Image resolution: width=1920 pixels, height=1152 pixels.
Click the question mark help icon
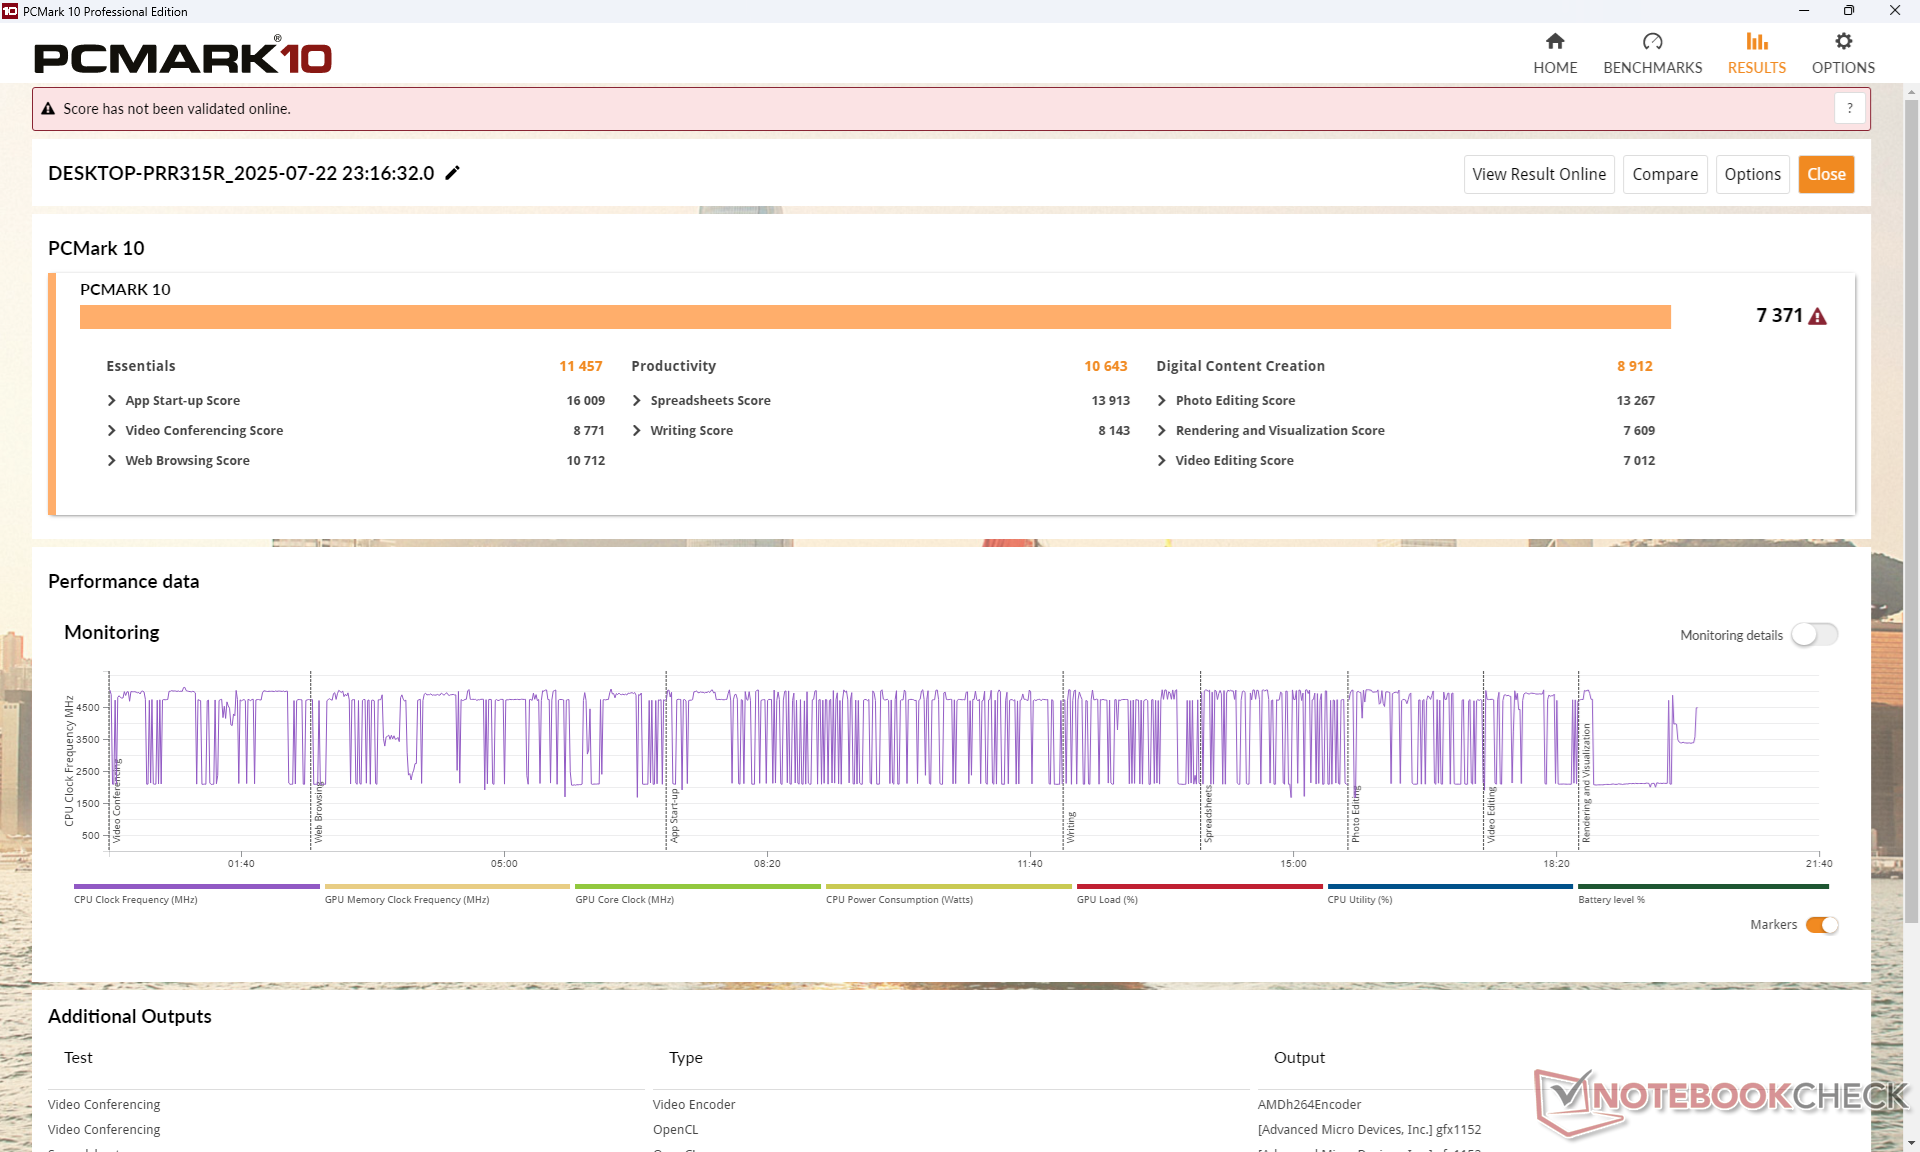pyautogui.click(x=1849, y=108)
